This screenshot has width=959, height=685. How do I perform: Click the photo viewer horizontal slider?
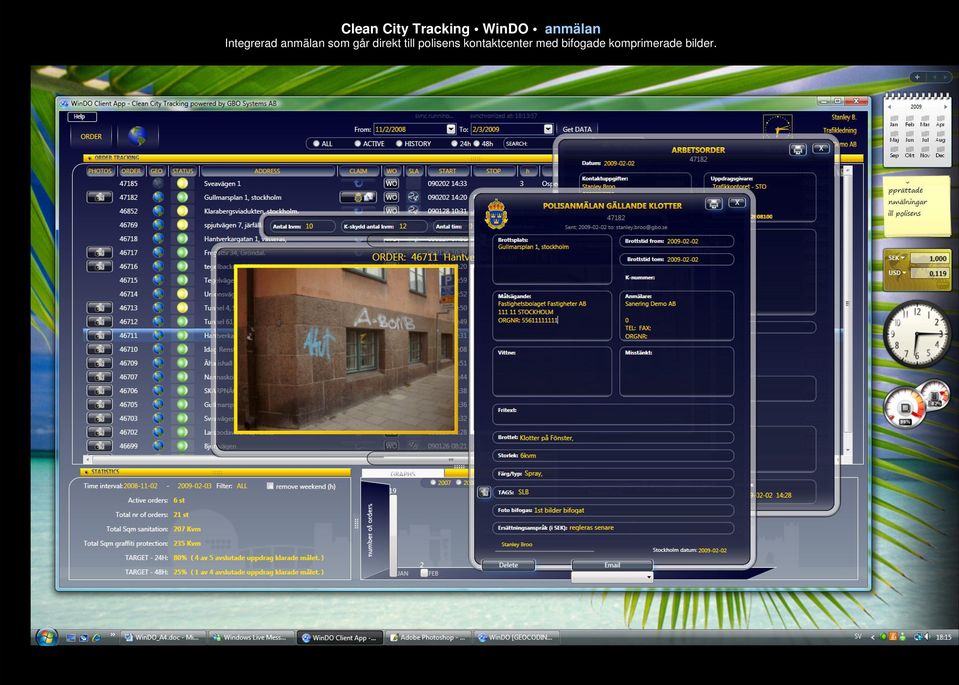click(x=419, y=459)
